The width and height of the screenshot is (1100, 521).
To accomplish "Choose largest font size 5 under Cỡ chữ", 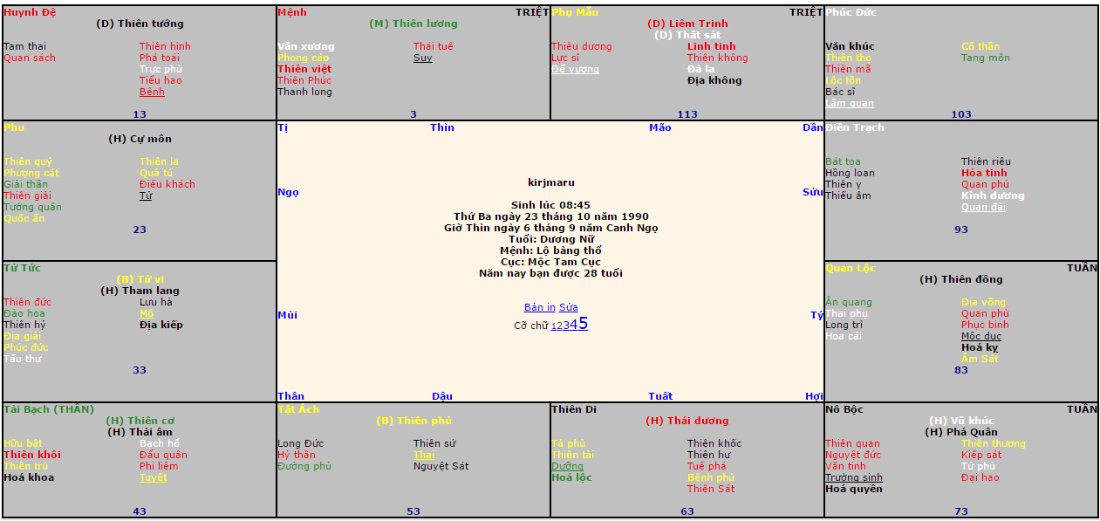I will [x=583, y=323].
